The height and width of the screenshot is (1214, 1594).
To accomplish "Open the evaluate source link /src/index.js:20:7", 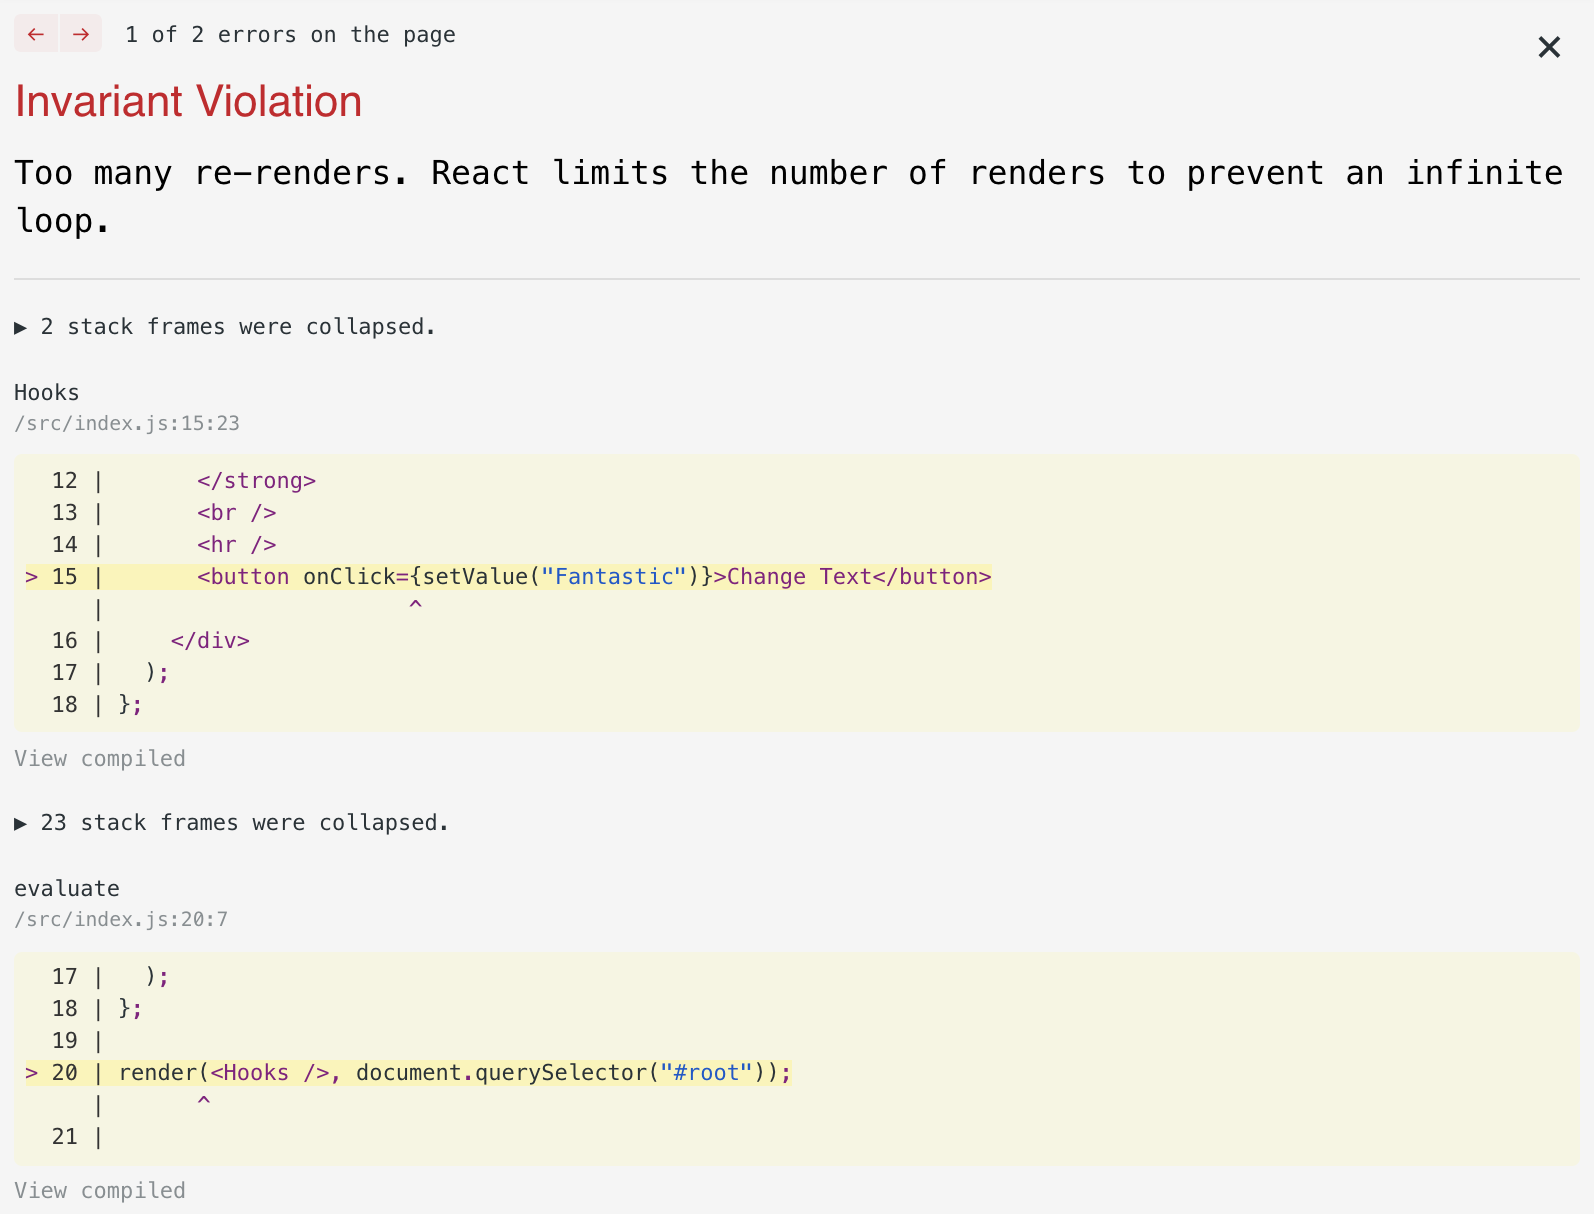I will point(121,919).
